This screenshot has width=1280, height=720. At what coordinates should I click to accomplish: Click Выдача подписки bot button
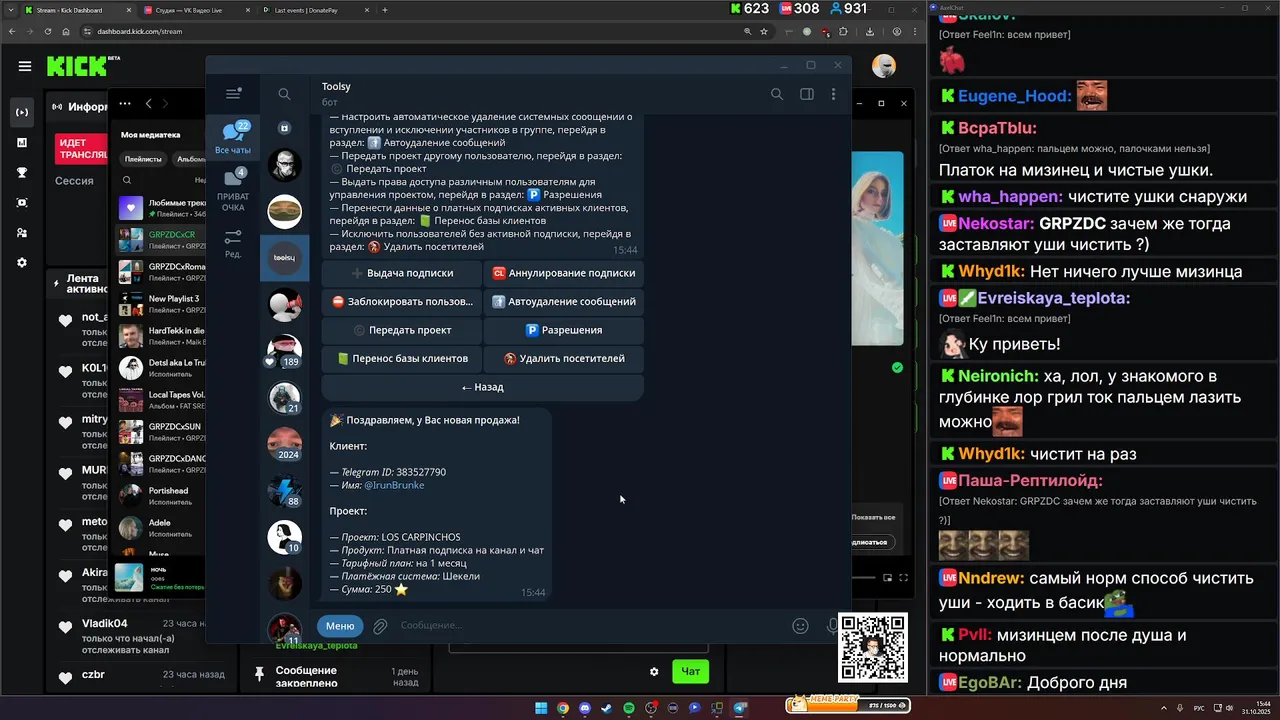click(402, 273)
